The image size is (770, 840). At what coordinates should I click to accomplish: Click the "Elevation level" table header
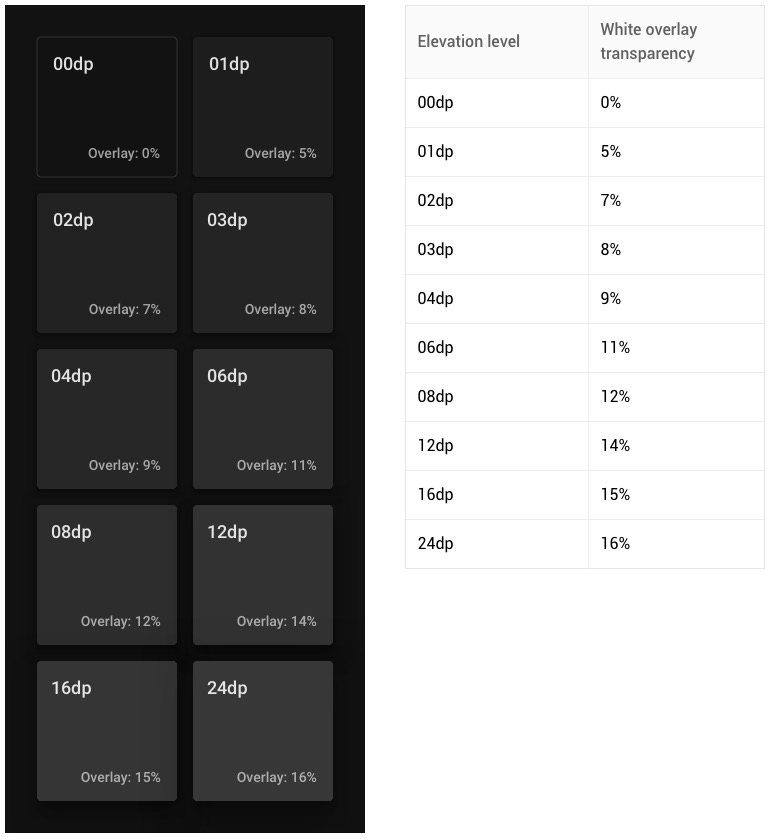click(x=469, y=42)
